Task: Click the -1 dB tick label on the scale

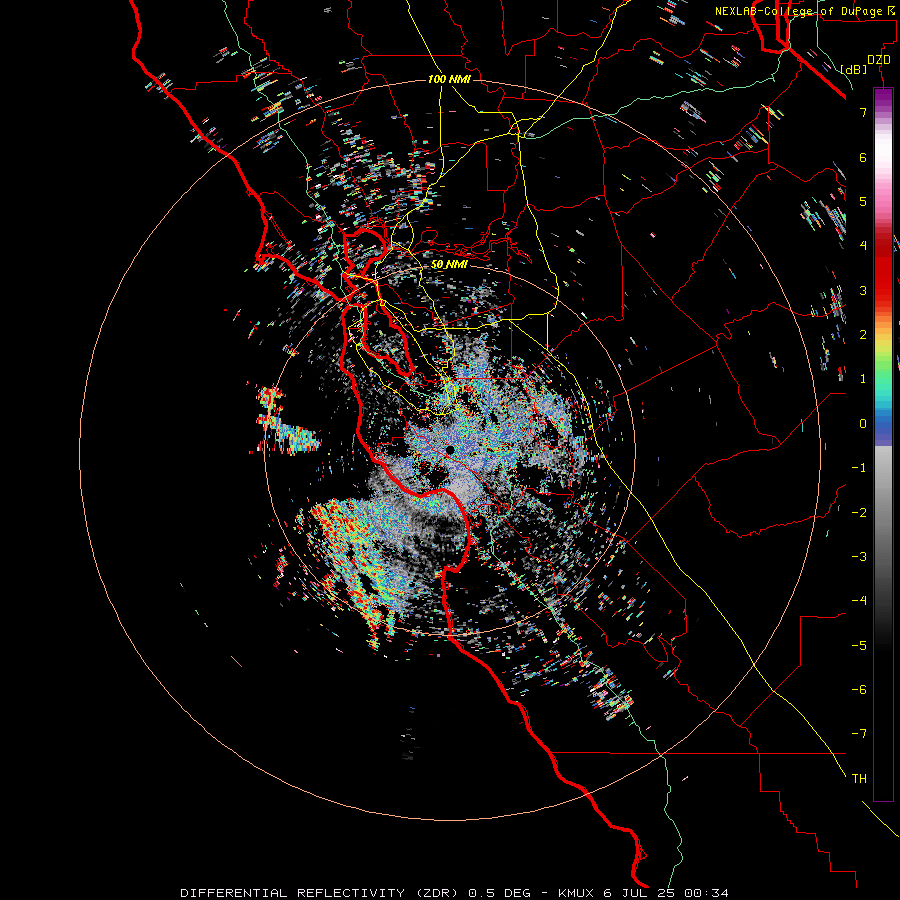Action: pyautogui.click(x=859, y=468)
